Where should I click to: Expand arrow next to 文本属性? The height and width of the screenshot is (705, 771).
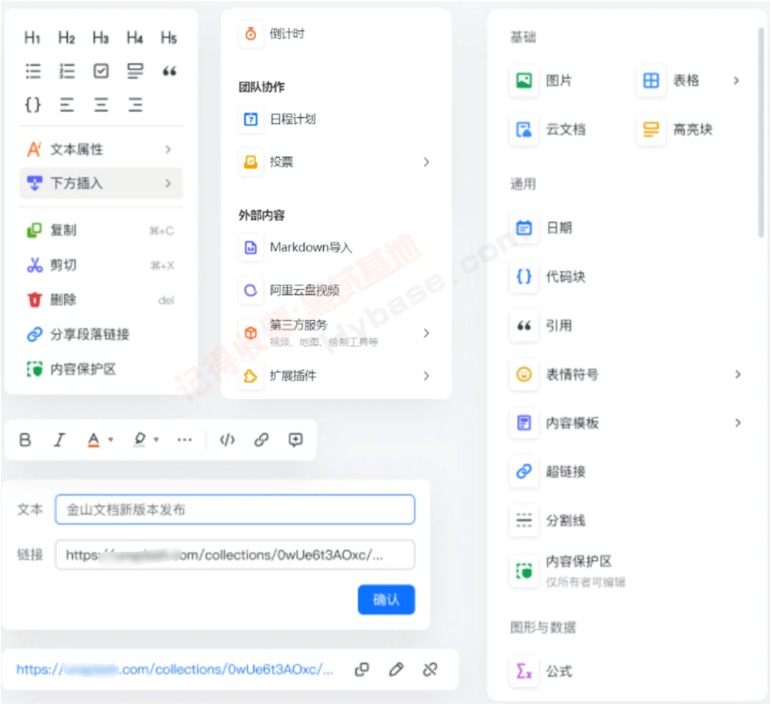click(168, 149)
